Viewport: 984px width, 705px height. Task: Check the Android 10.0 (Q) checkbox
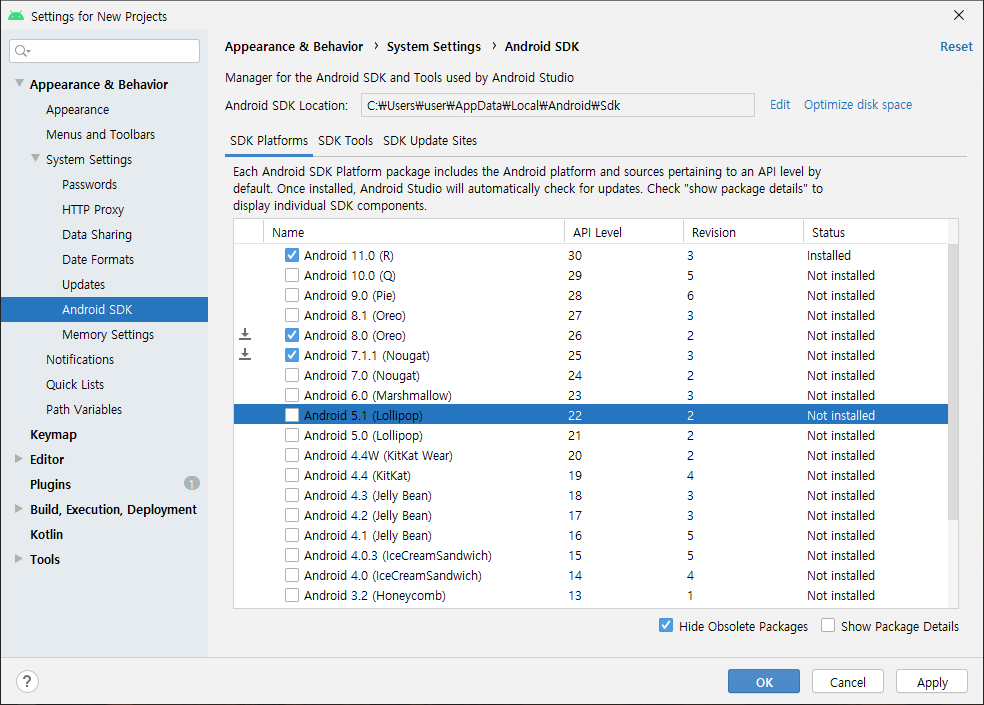[x=292, y=276]
